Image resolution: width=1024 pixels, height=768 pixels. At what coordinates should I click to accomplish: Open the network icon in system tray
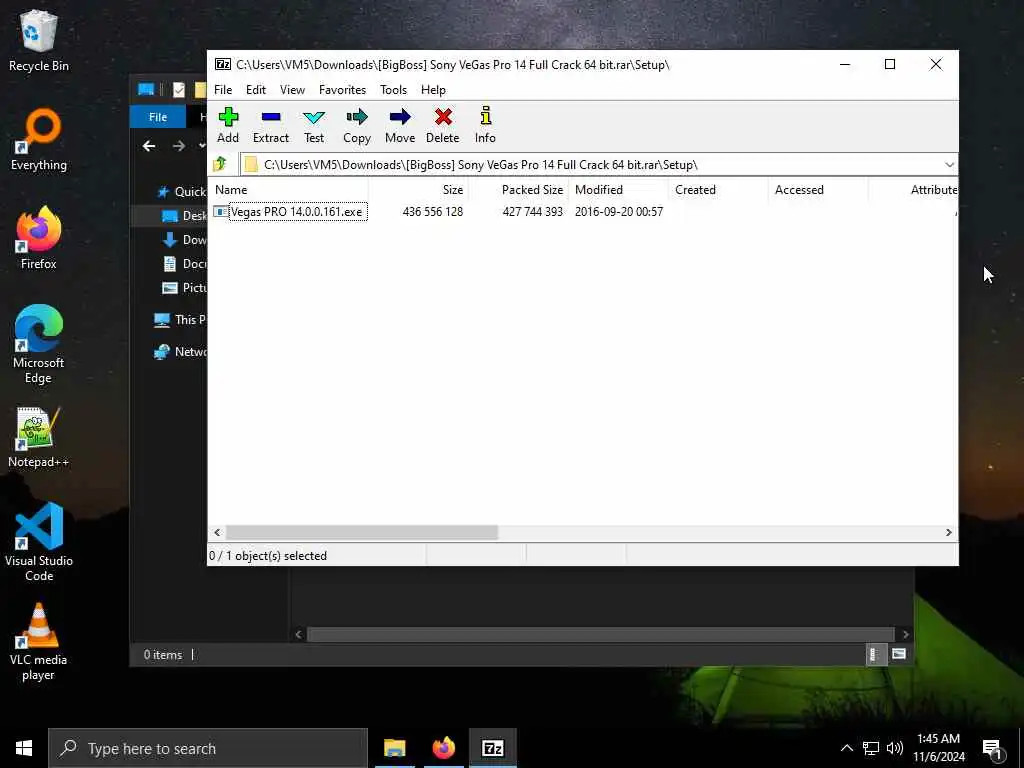tap(871, 748)
